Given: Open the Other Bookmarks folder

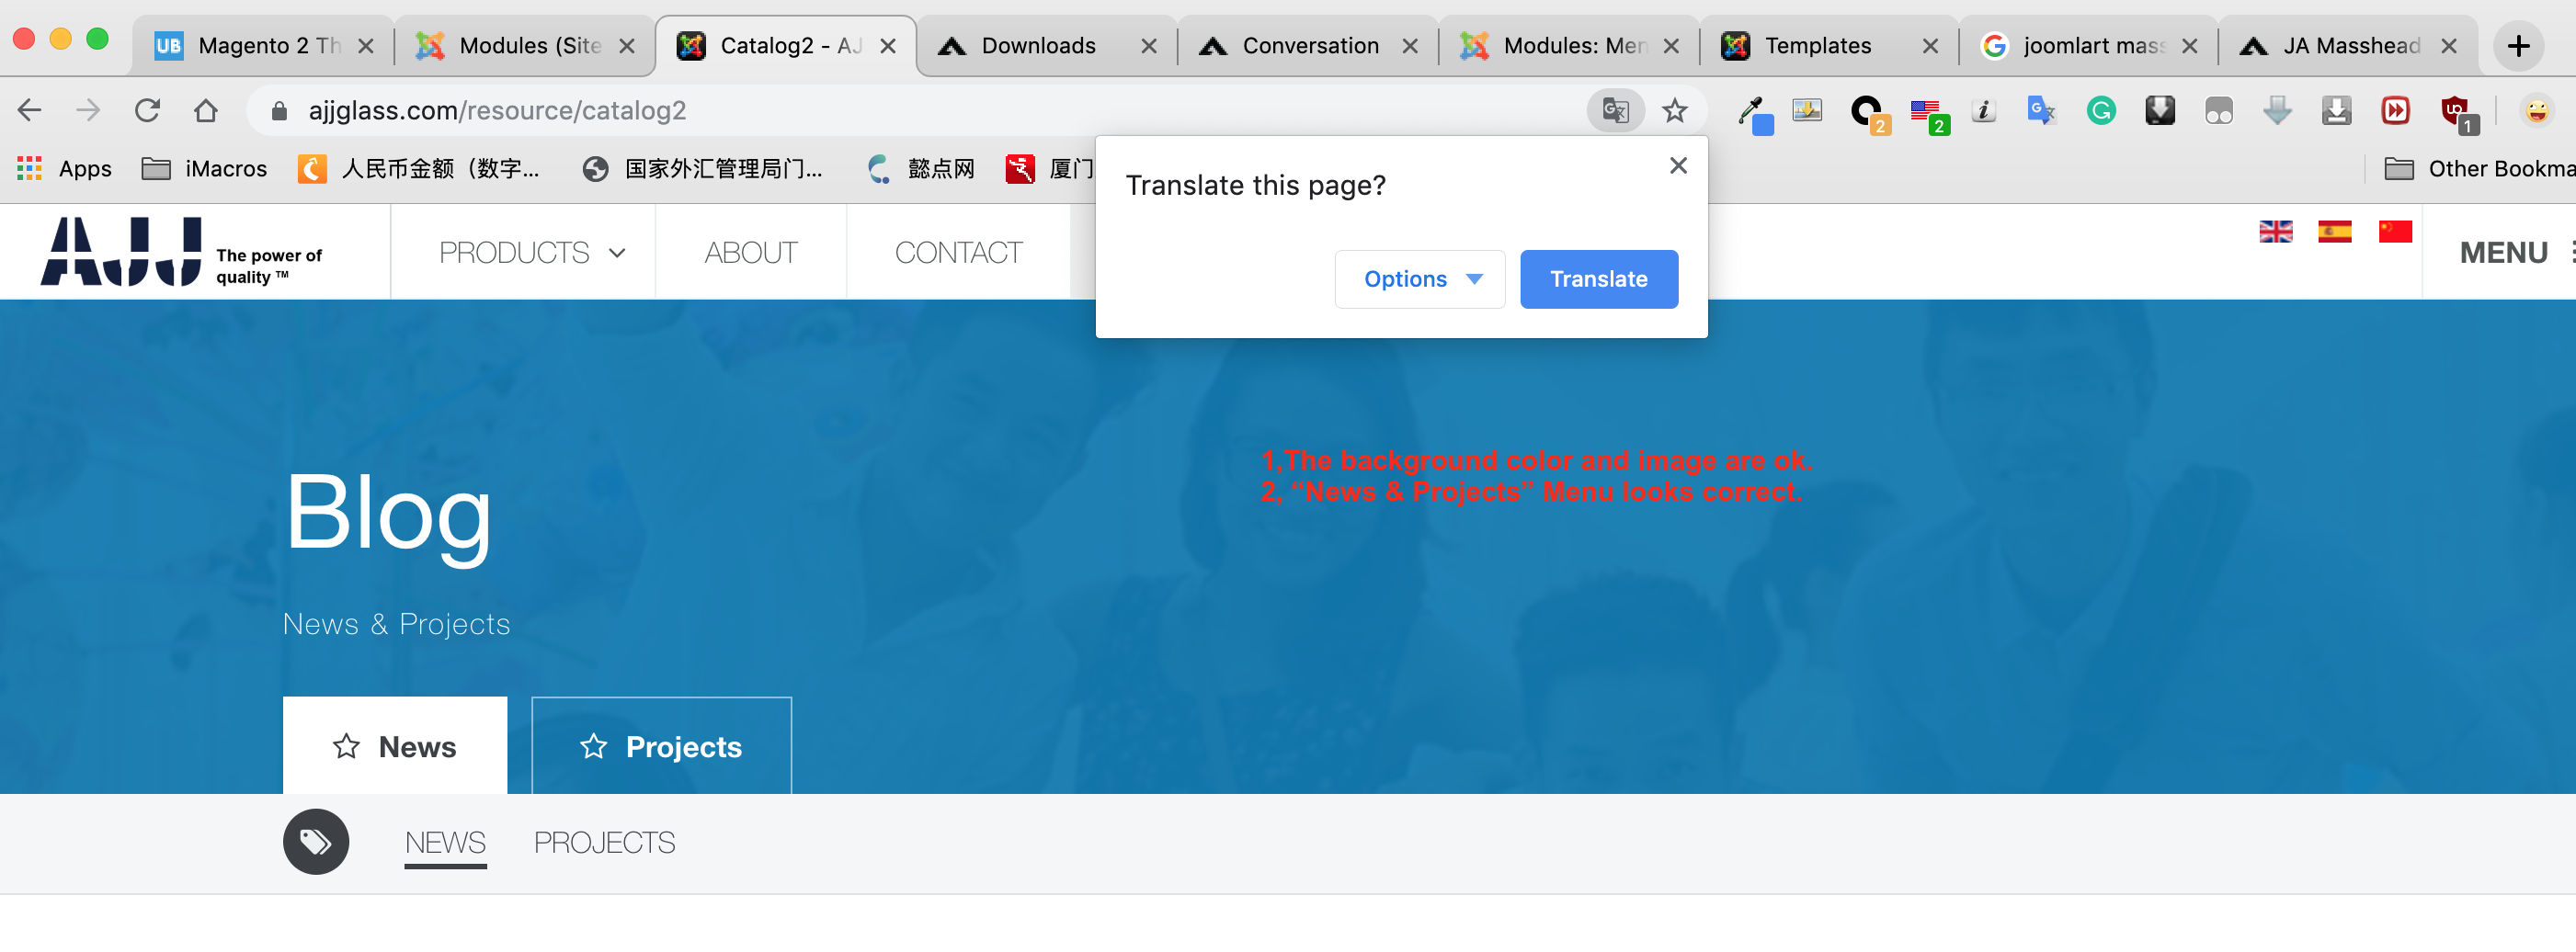Looking at the screenshot, I should pos(2479,168).
